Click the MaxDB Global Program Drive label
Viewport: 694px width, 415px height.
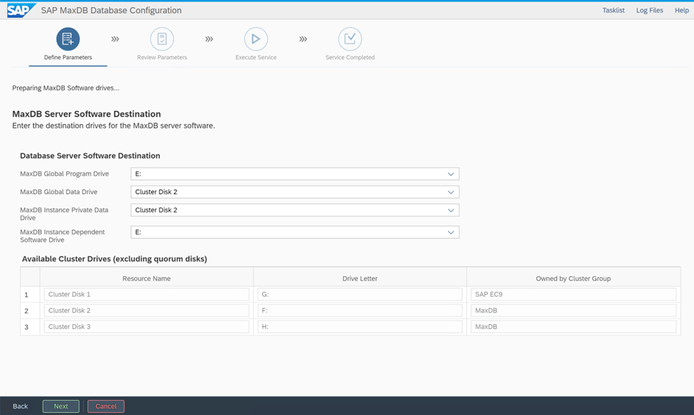pyautogui.click(x=64, y=174)
